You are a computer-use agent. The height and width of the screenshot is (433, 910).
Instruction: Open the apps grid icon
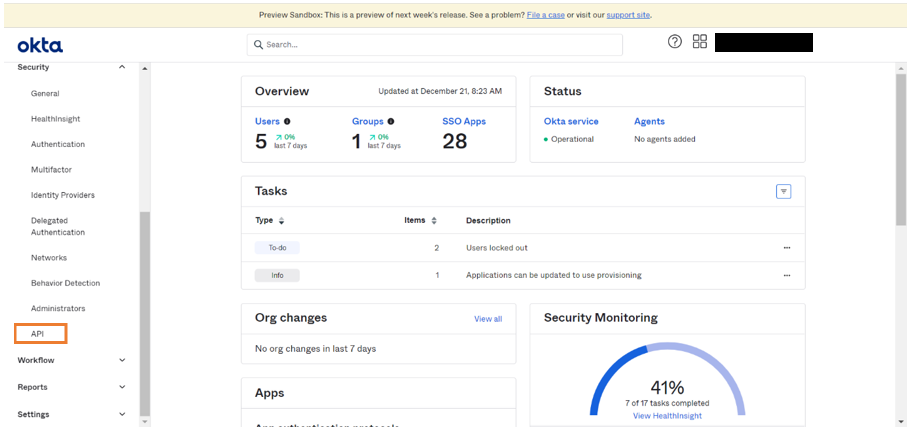[x=700, y=42]
